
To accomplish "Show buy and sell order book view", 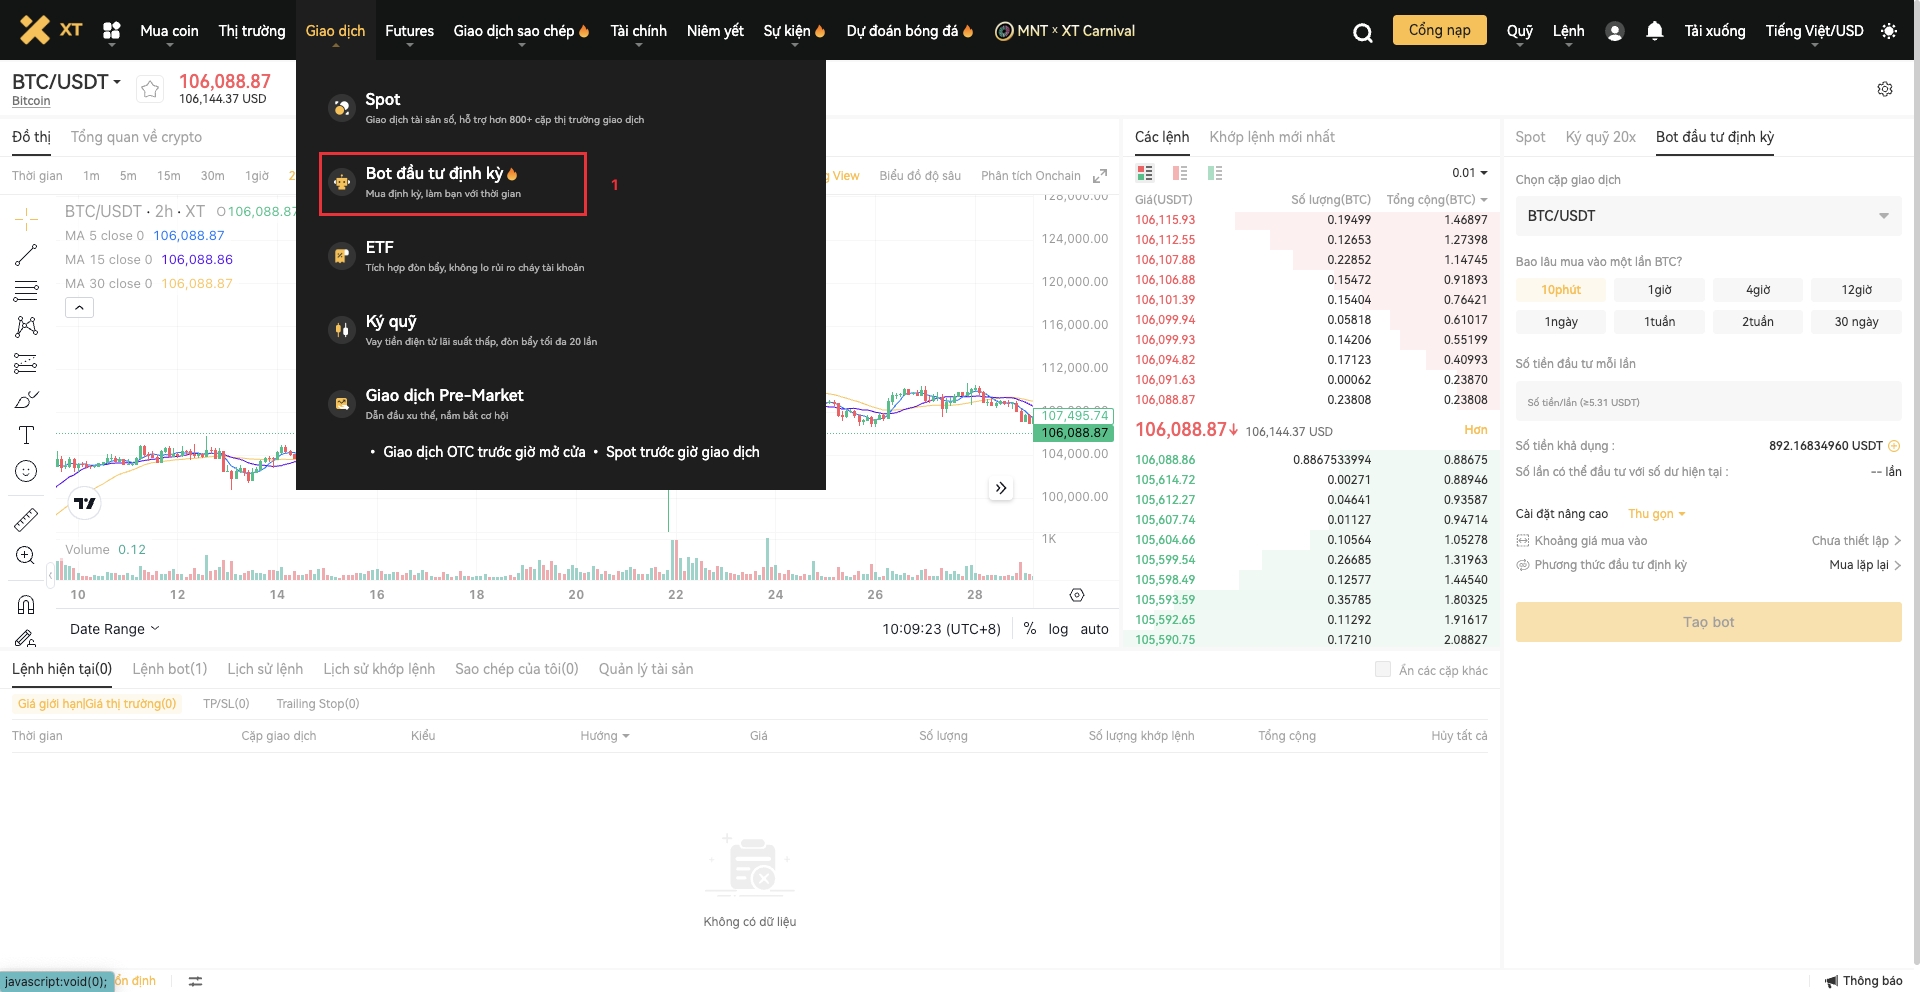I will pyautogui.click(x=1145, y=173).
